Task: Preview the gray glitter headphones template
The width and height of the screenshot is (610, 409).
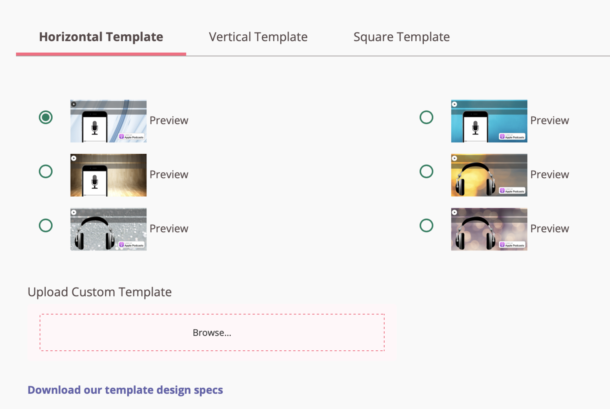Action: pyautogui.click(x=169, y=229)
